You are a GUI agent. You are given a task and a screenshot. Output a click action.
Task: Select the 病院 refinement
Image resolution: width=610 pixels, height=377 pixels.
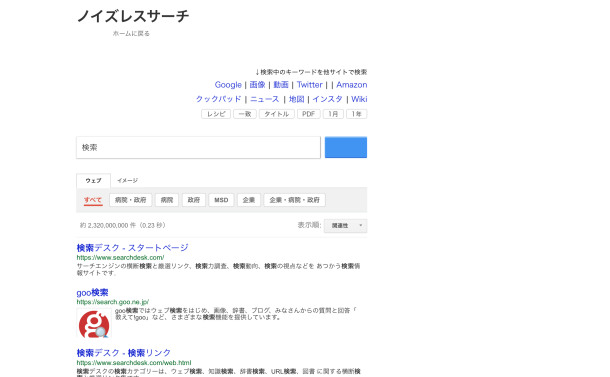point(167,200)
